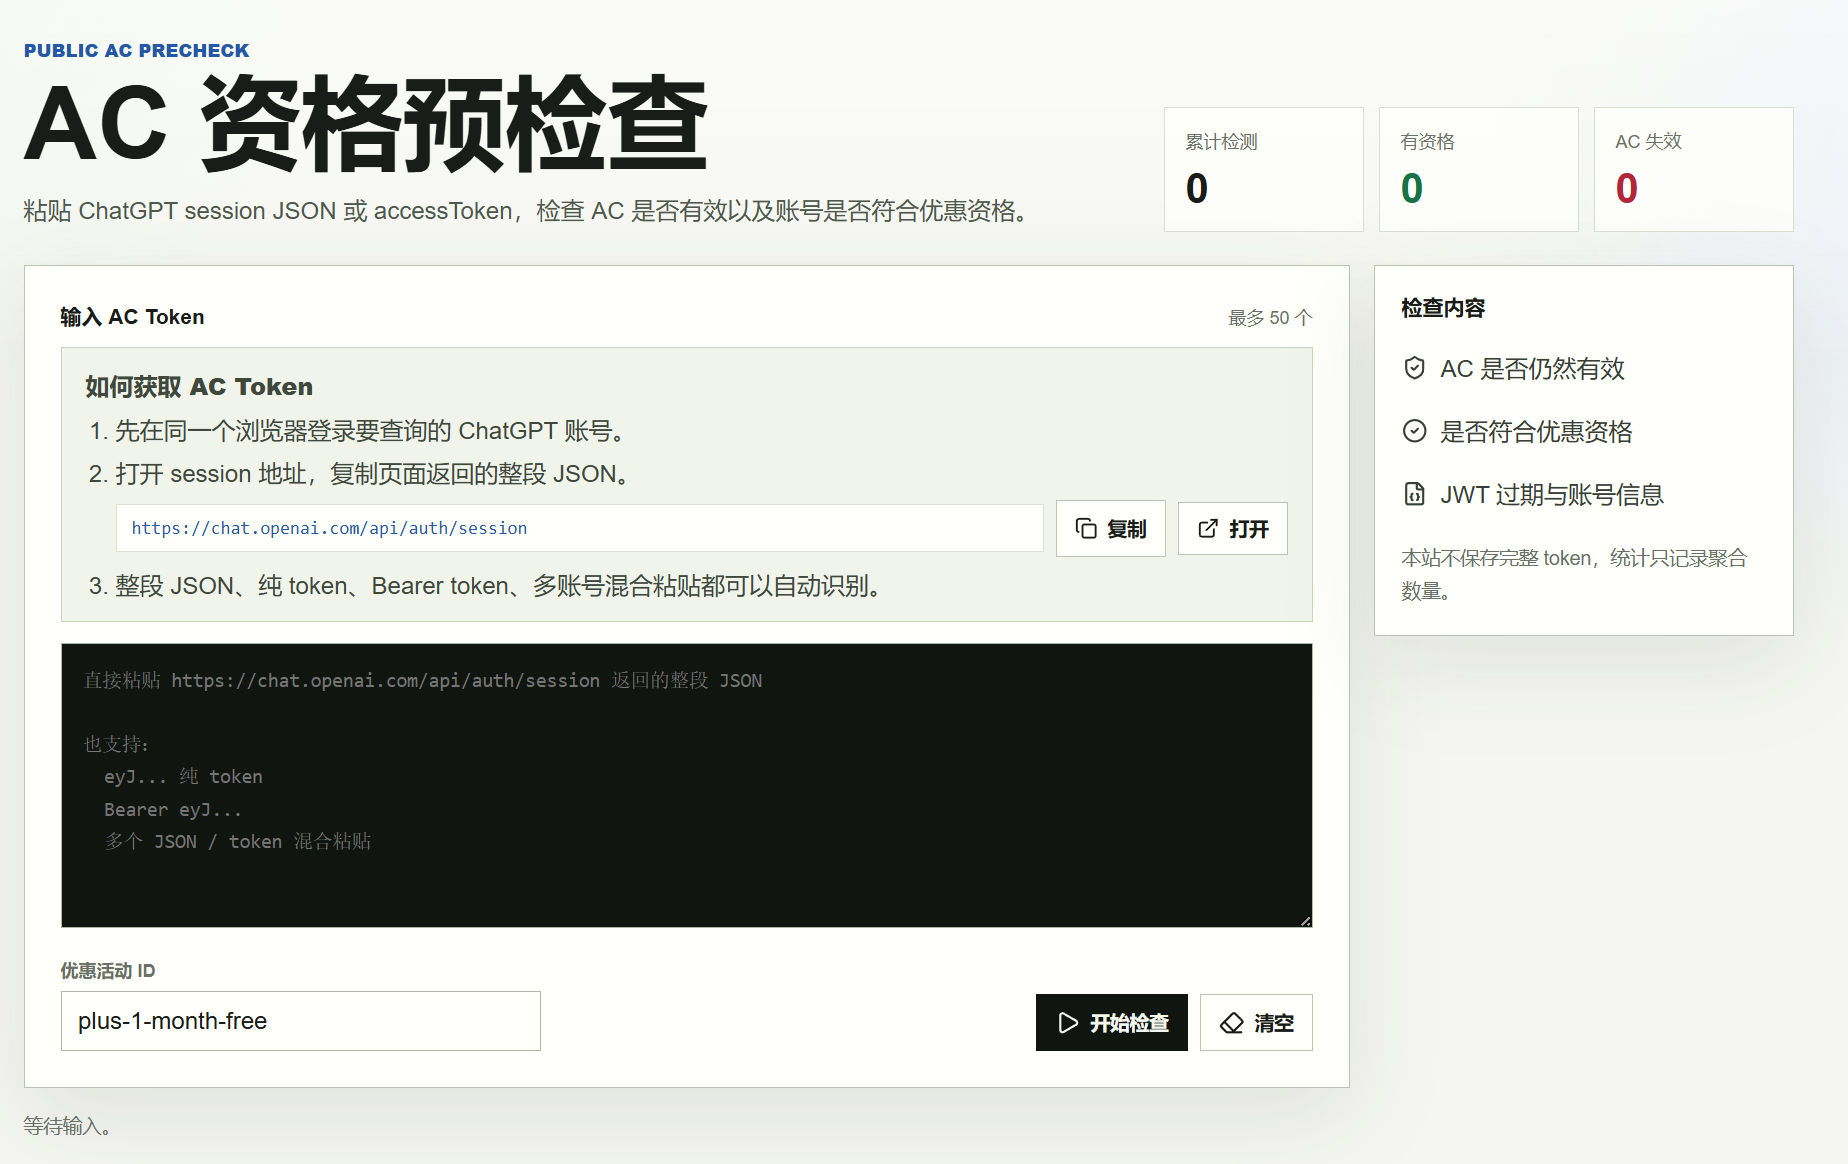Click the 检查内容 panel heading
The height and width of the screenshot is (1164, 1848).
(x=1443, y=308)
